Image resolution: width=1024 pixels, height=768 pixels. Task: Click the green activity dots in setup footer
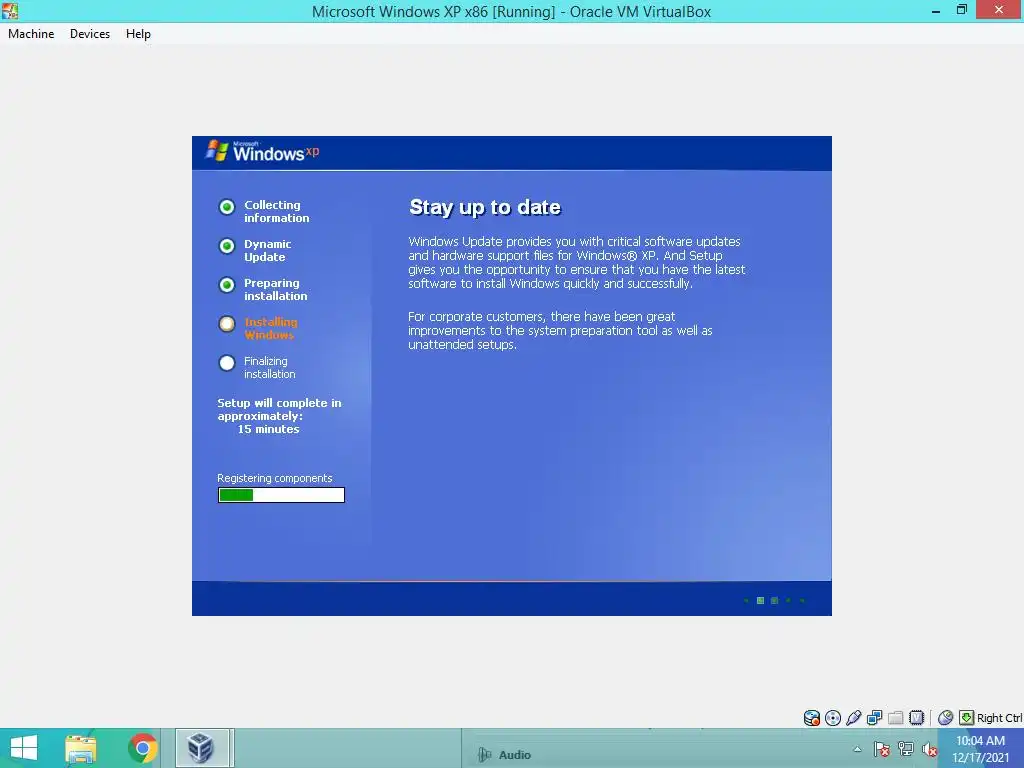click(774, 600)
